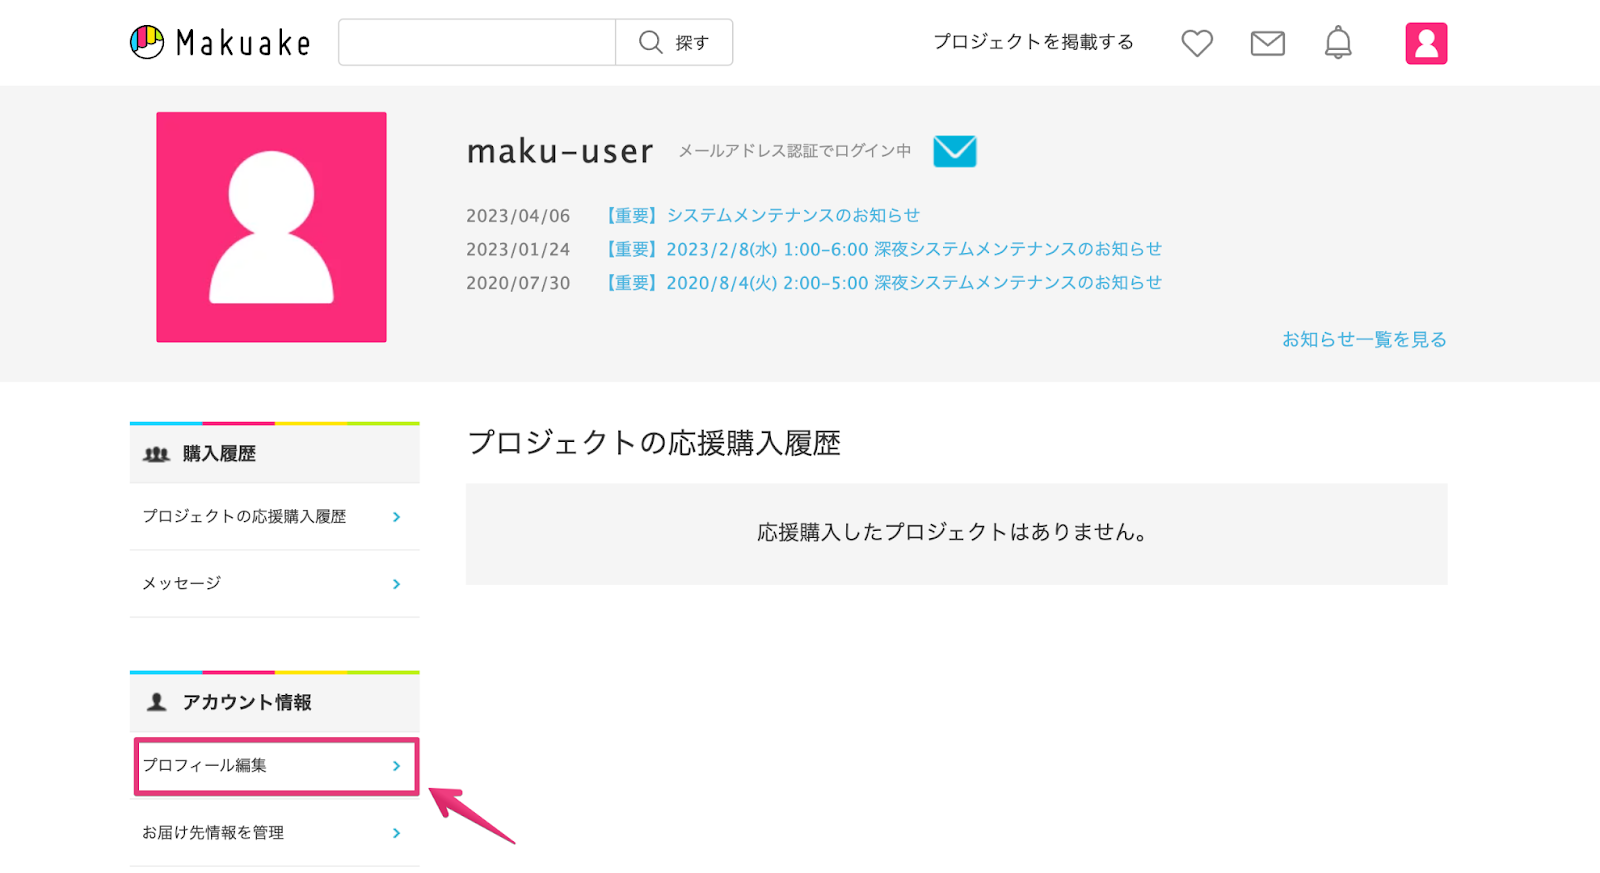Select プロジェクトの応援購入履歴 in sidebar

click(x=274, y=517)
